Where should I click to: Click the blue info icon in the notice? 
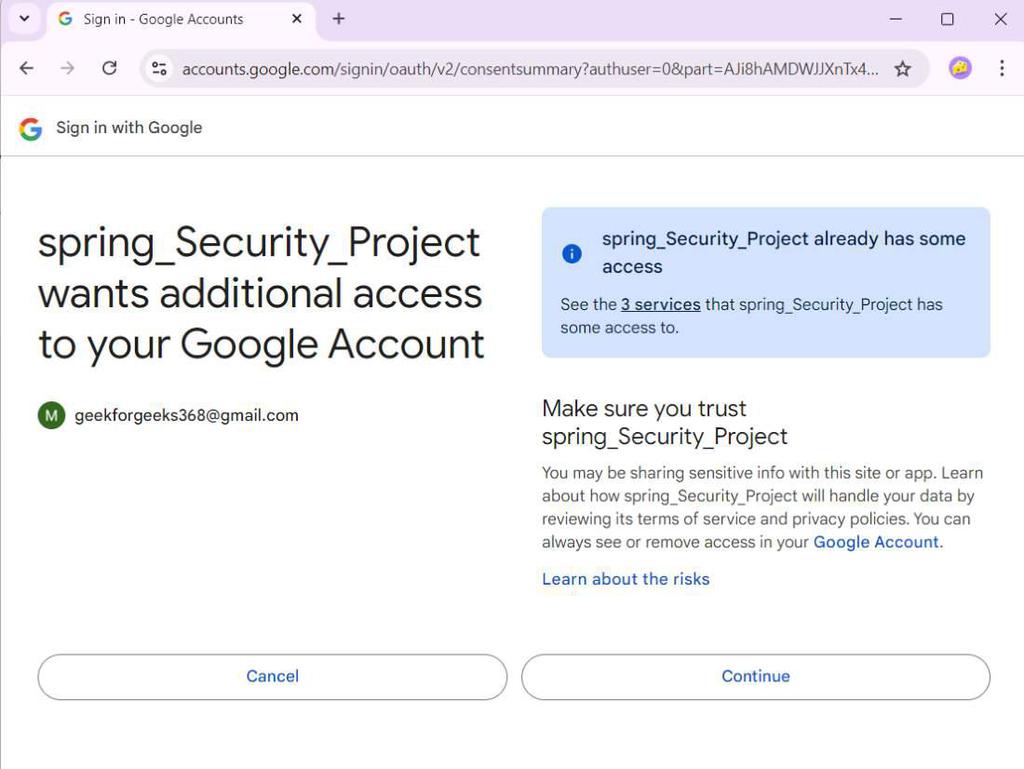click(x=572, y=253)
